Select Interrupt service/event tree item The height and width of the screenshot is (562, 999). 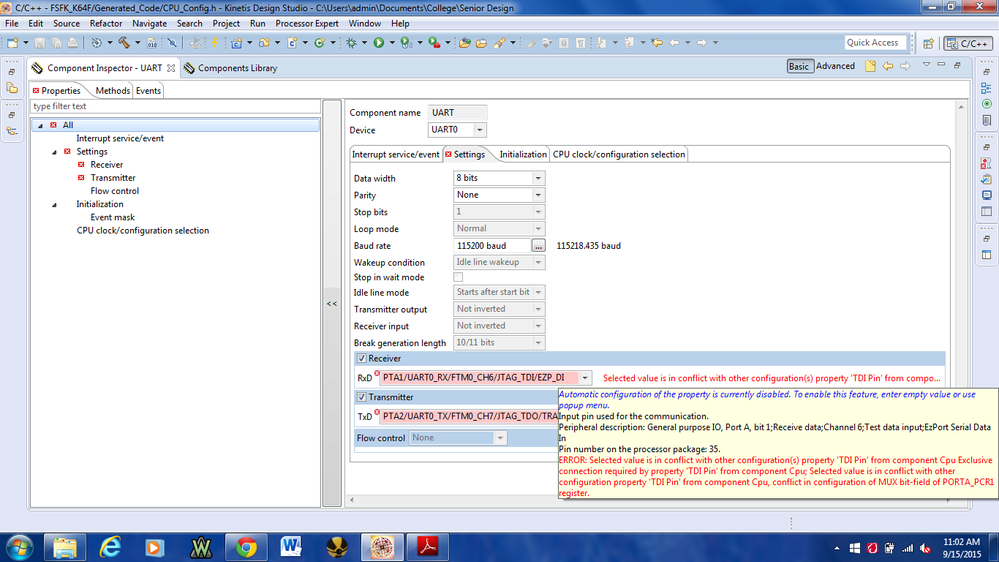point(120,138)
